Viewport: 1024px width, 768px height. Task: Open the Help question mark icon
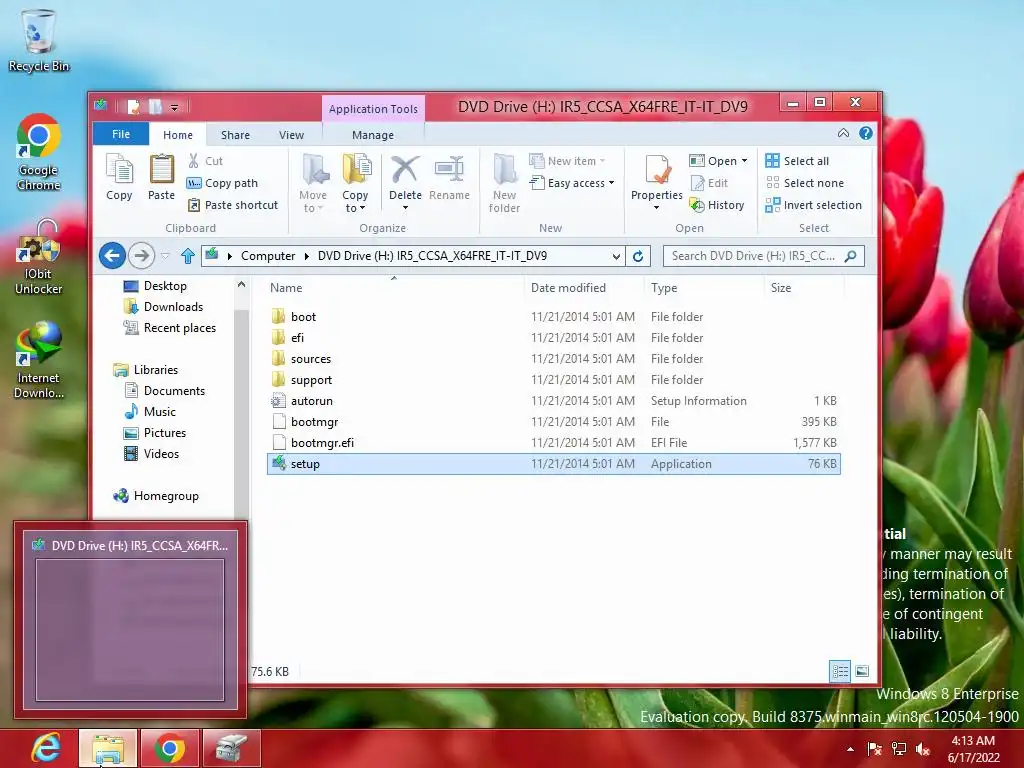point(866,133)
